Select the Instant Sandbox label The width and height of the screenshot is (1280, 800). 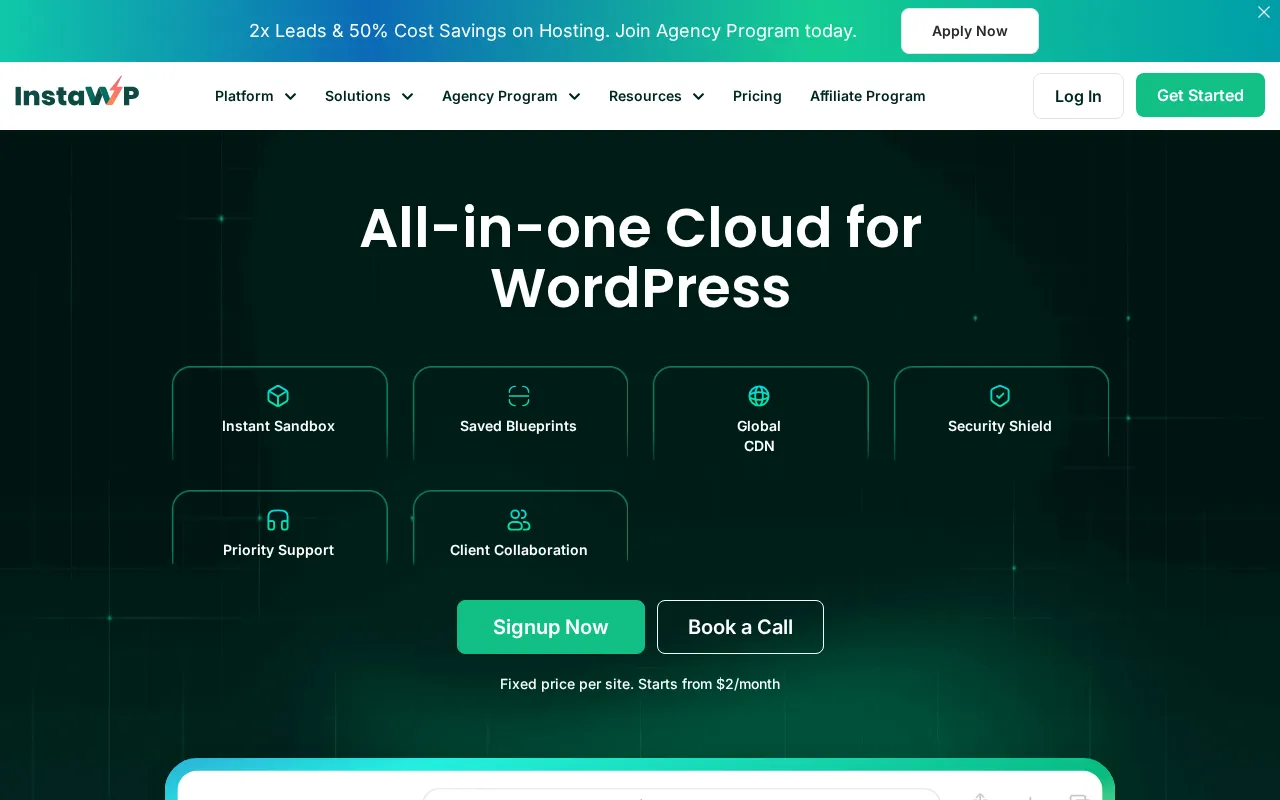click(x=278, y=426)
